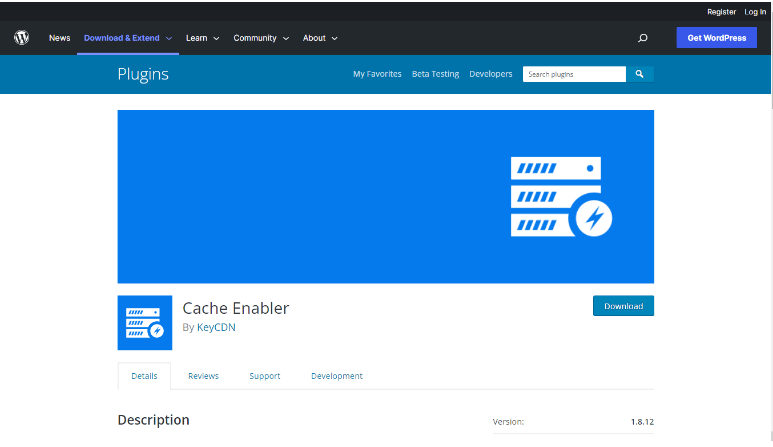Open the site search magnifier icon
Image resolution: width=773 pixels, height=447 pixels.
coord(642,38)
